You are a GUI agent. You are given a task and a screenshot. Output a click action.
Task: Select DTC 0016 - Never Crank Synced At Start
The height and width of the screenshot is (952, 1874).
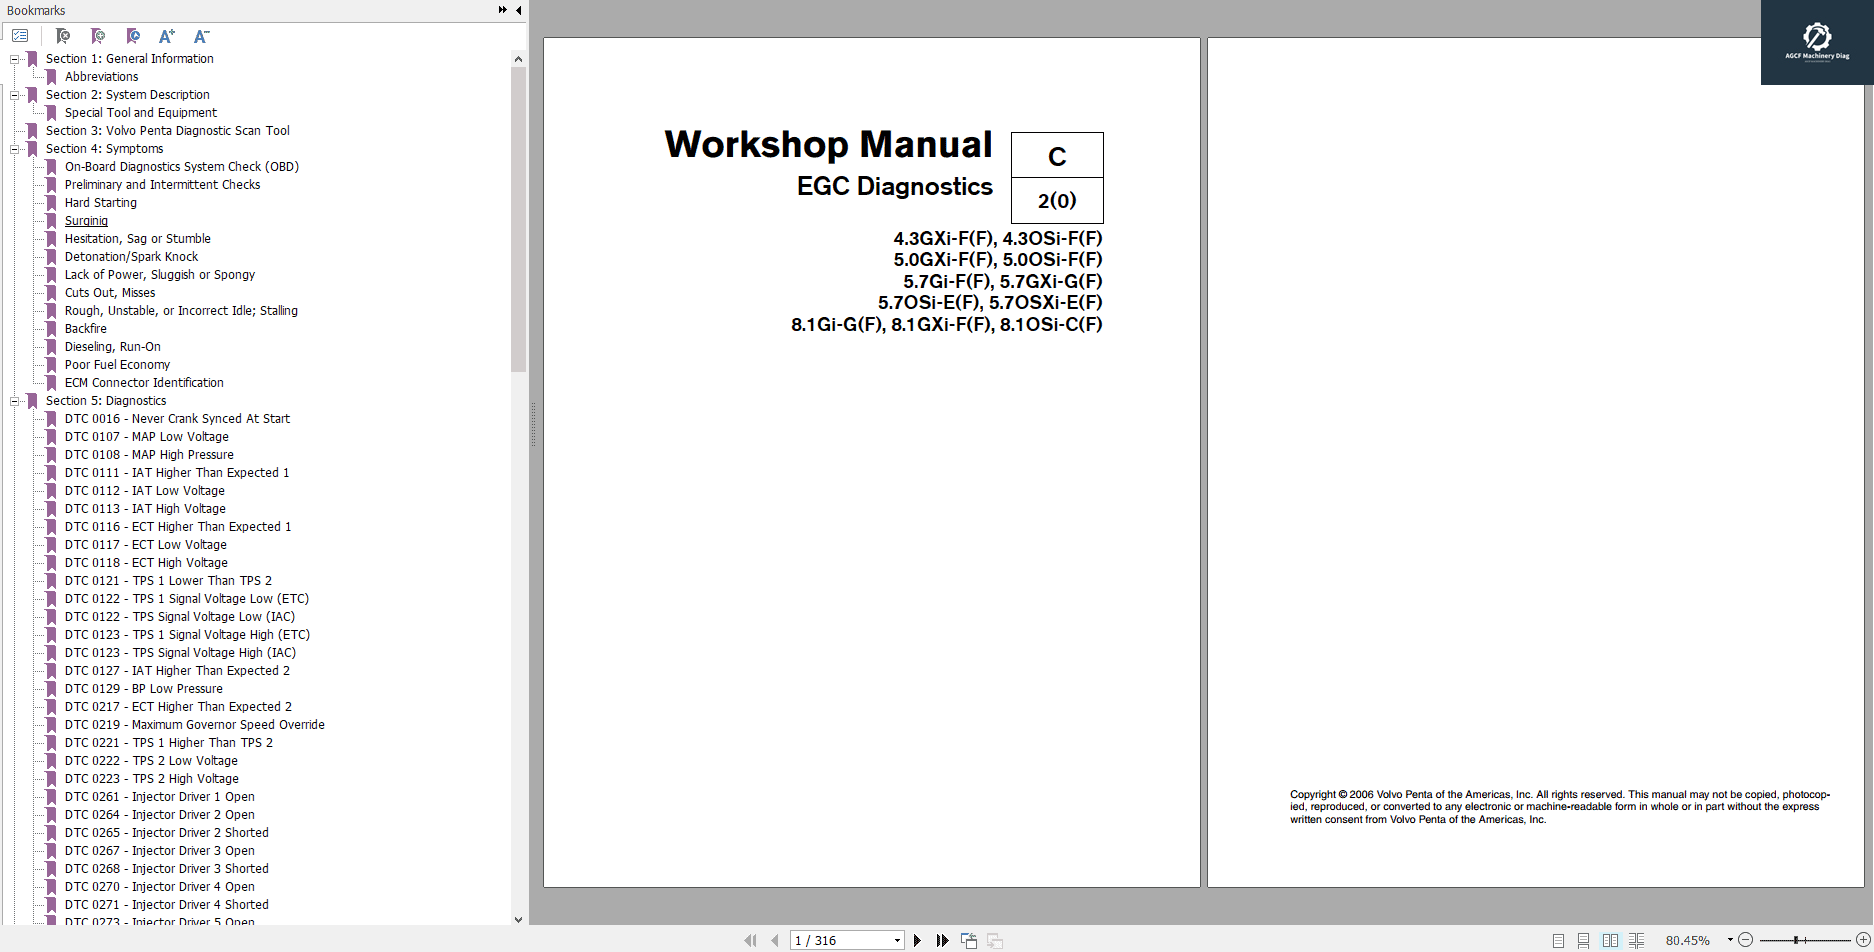[177, 418]
